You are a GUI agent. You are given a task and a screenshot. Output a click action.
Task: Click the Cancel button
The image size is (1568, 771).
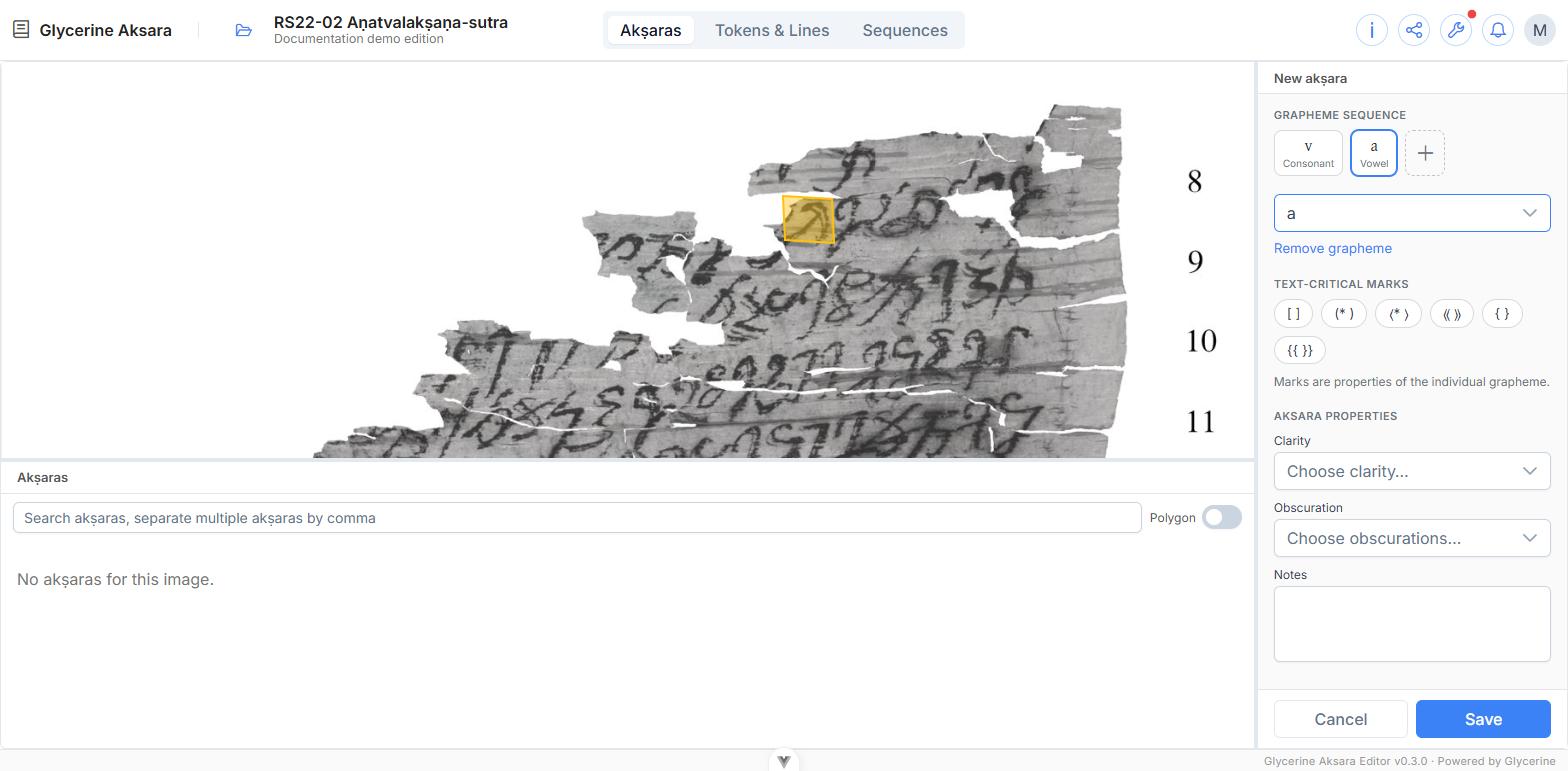[1341, 719]
